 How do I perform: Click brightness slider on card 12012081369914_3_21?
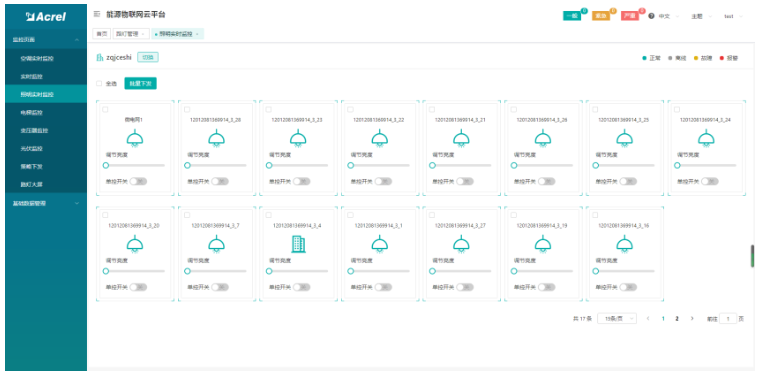point(461,165)
